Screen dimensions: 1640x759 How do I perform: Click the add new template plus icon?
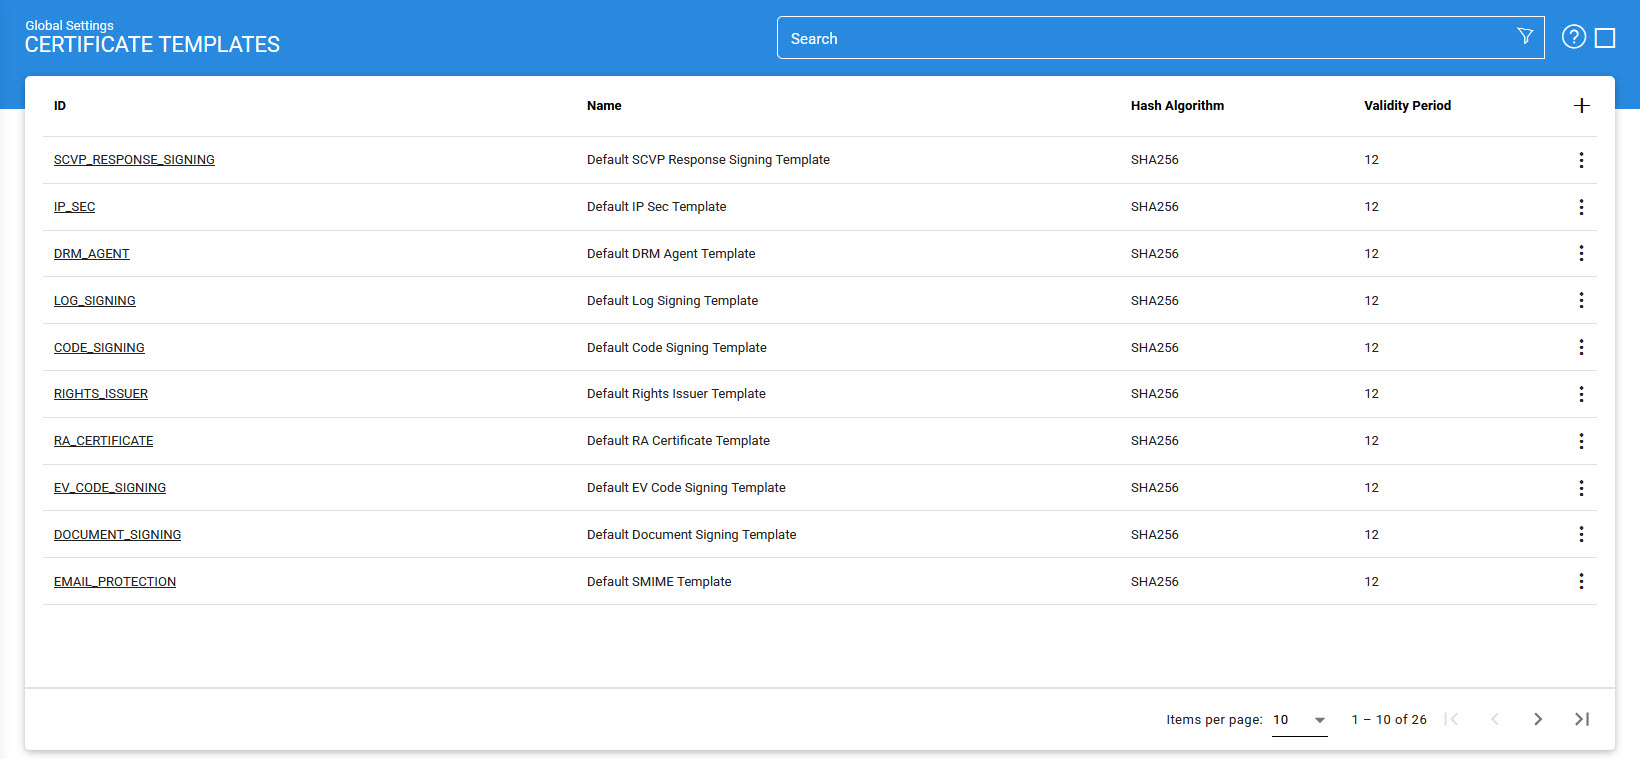pyautogui.click(x=1581, y=106)
